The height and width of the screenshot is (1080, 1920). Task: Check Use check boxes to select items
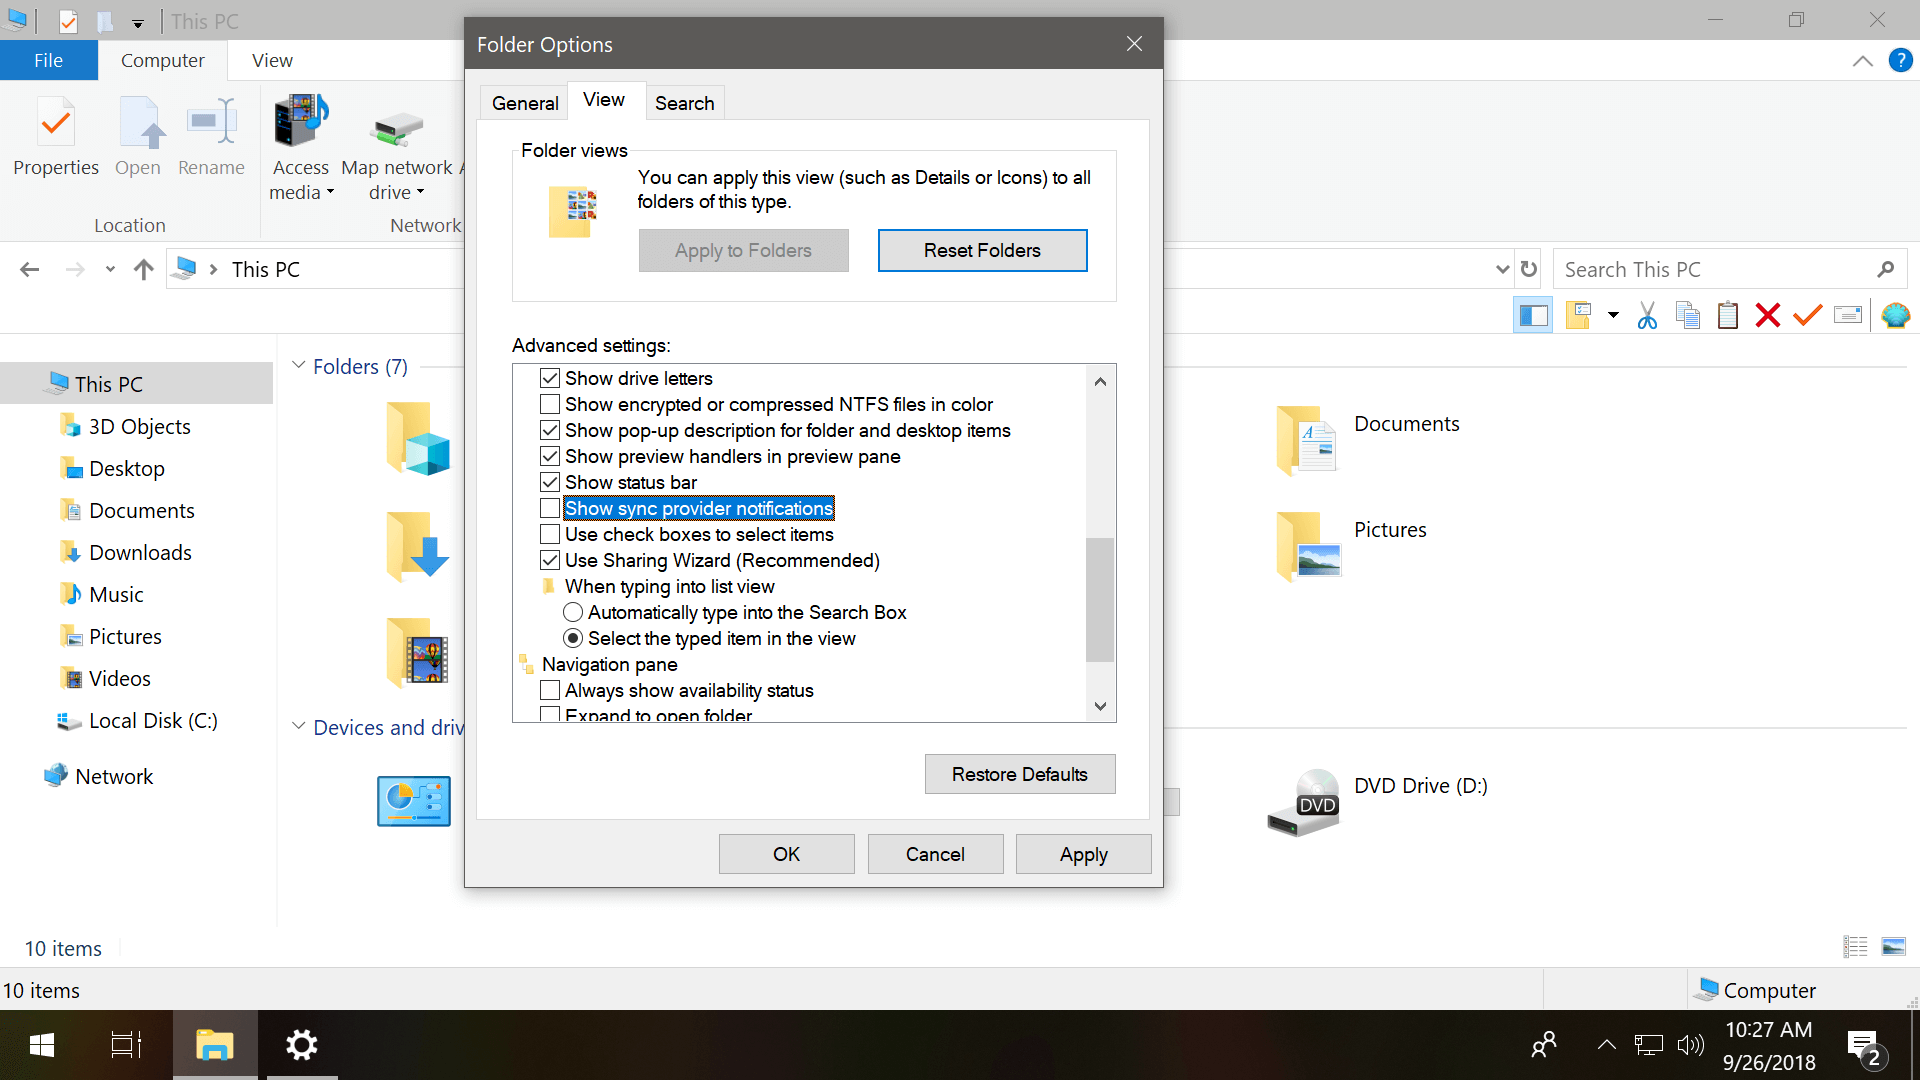coord(550,534)
